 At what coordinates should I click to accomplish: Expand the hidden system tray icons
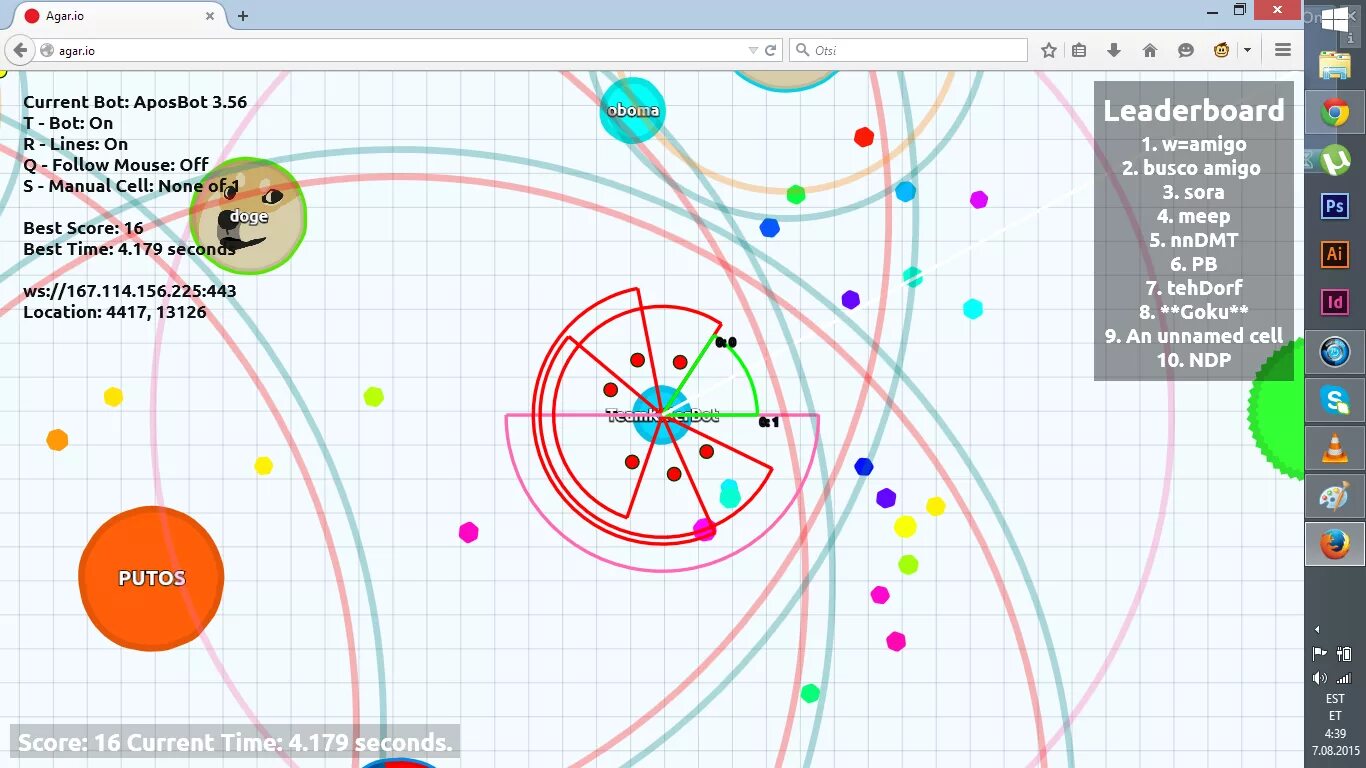pos(1317,629)
